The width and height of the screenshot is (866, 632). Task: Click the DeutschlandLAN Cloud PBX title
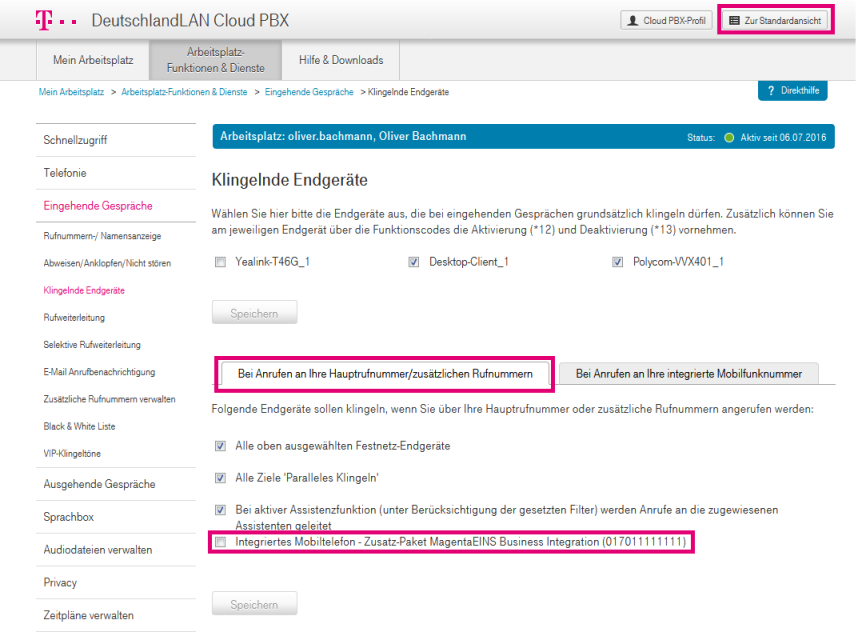pos(190,20)
